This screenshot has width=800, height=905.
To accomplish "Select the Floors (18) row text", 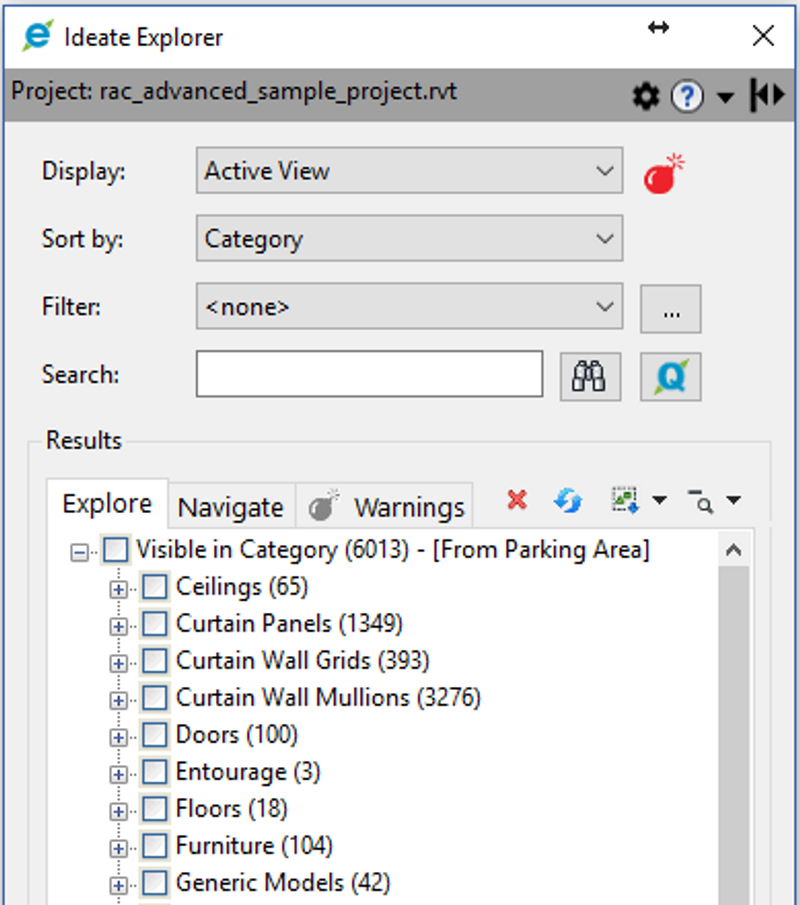I will (x=231, y=809).
